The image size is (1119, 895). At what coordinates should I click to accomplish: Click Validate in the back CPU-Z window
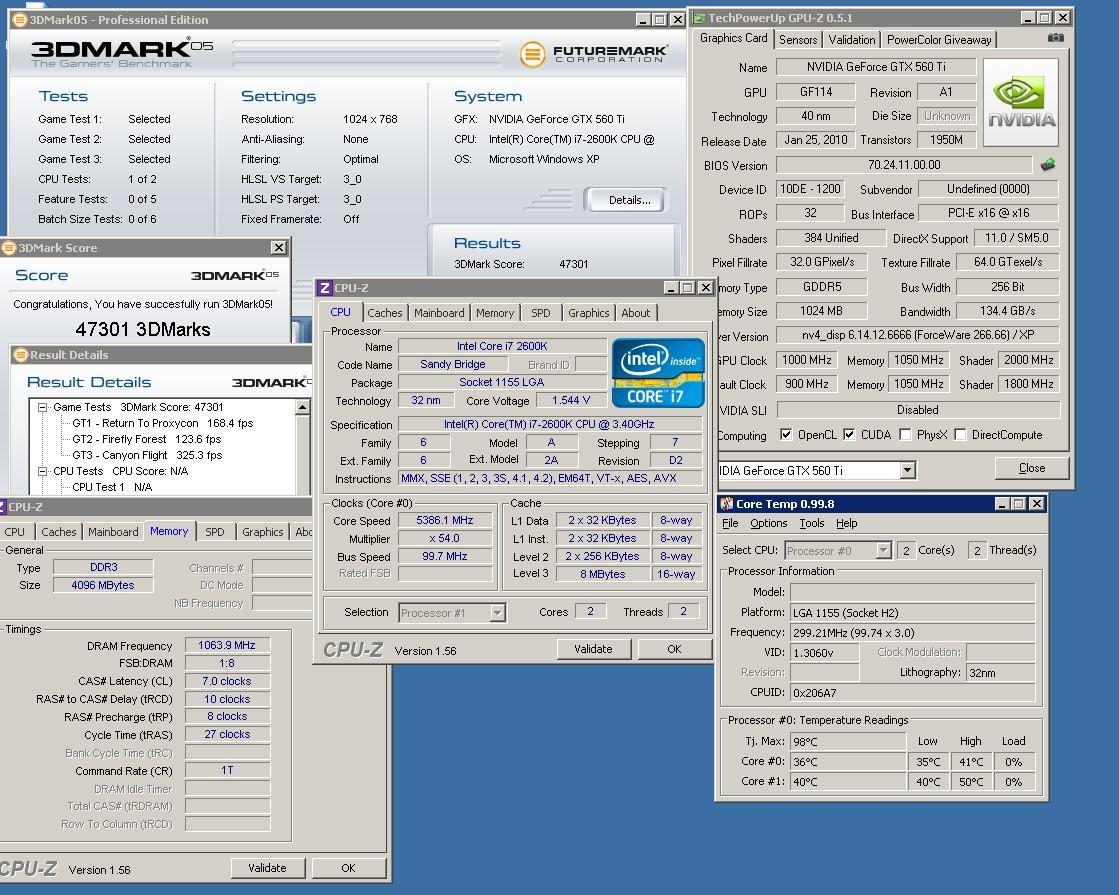pos(268,868)
